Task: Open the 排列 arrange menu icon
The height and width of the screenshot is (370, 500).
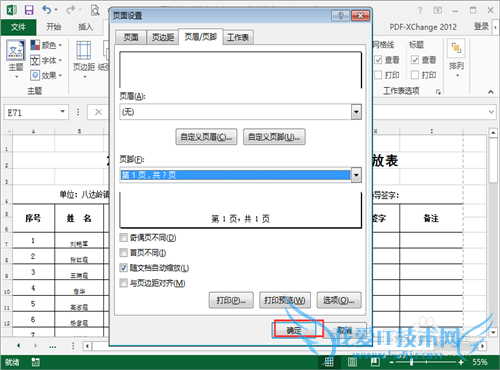Action: pos(456,49)
